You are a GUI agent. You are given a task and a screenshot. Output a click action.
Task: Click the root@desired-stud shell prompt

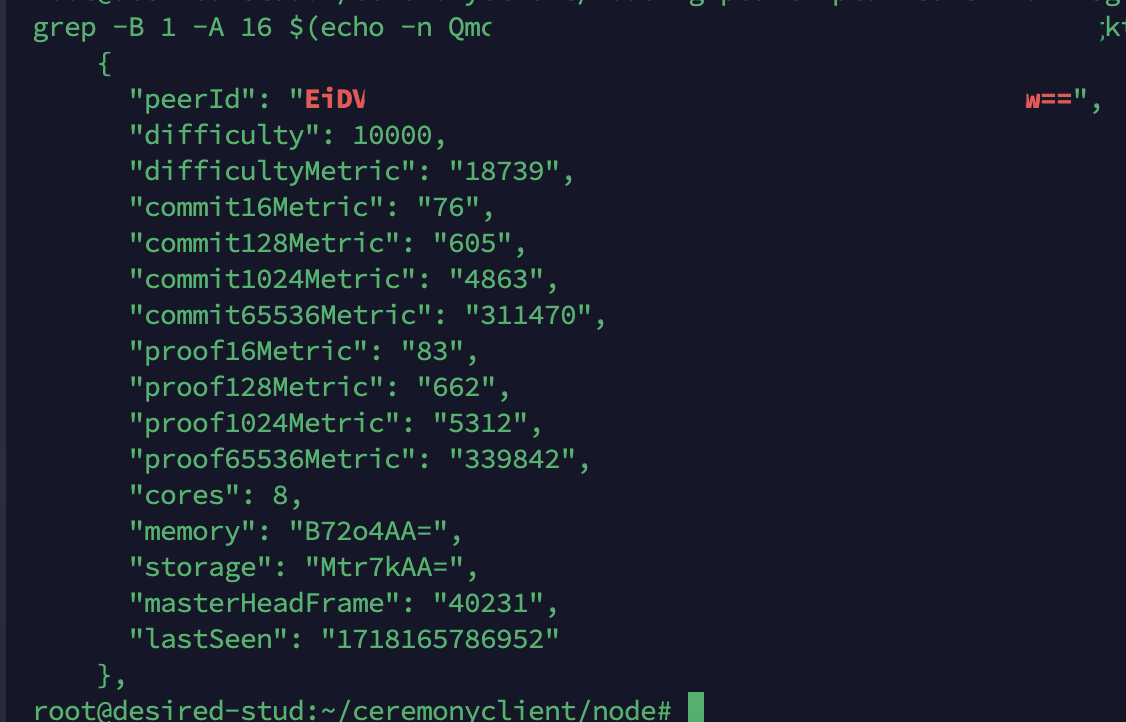point(352,711)
